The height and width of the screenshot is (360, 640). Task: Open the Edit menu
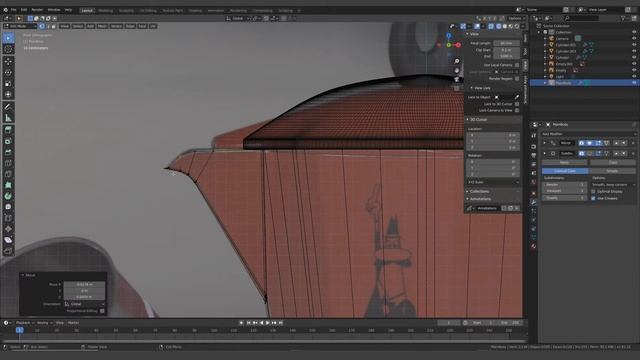(24, 10)
